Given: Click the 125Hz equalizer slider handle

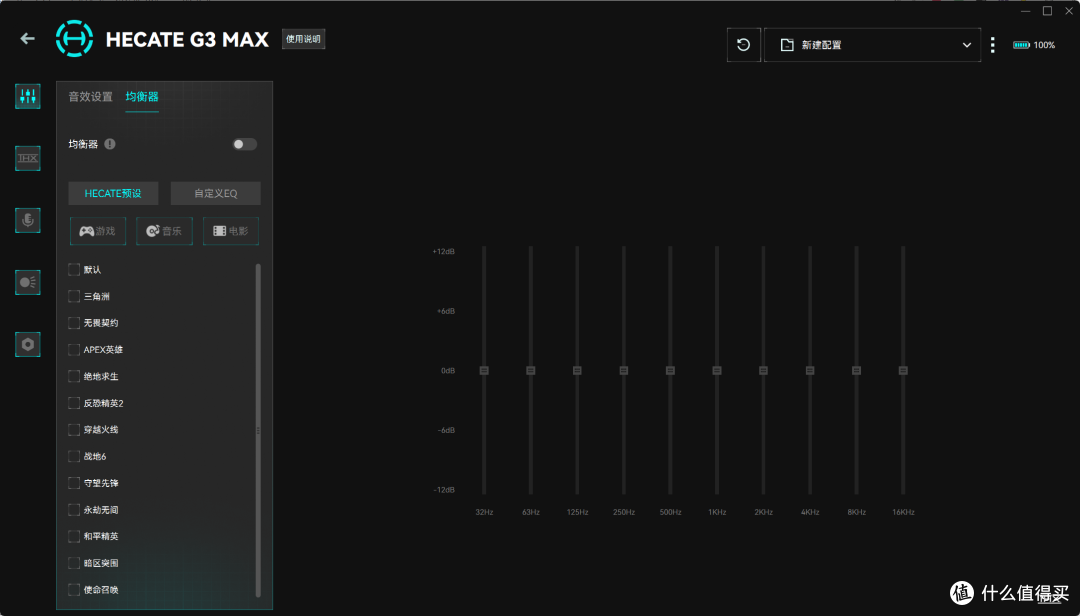Looking at the screenshot, I should pos(577,371).
